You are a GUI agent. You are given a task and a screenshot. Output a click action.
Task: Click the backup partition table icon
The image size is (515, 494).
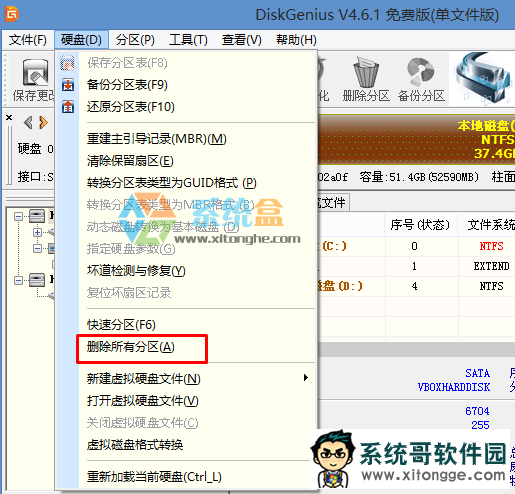(x=68, y=85)
